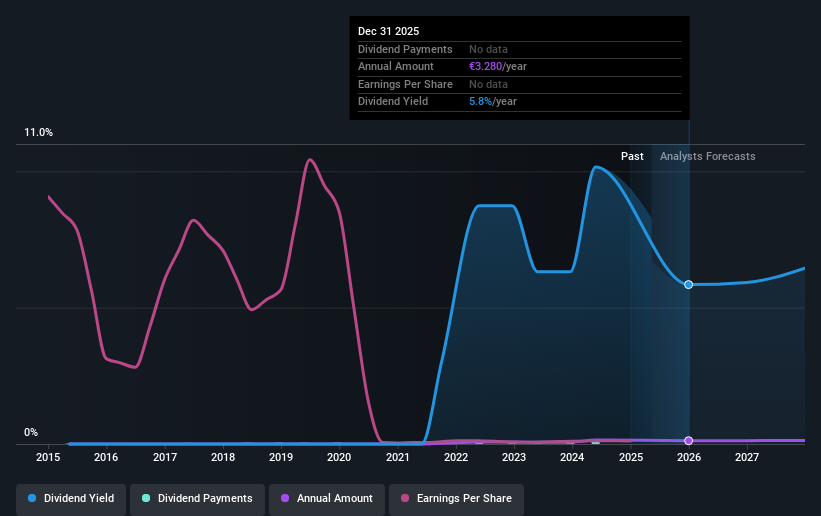Click the 2027 x-axis label
The width and height of the screenshot is (821, 516).
coord(747,457)
